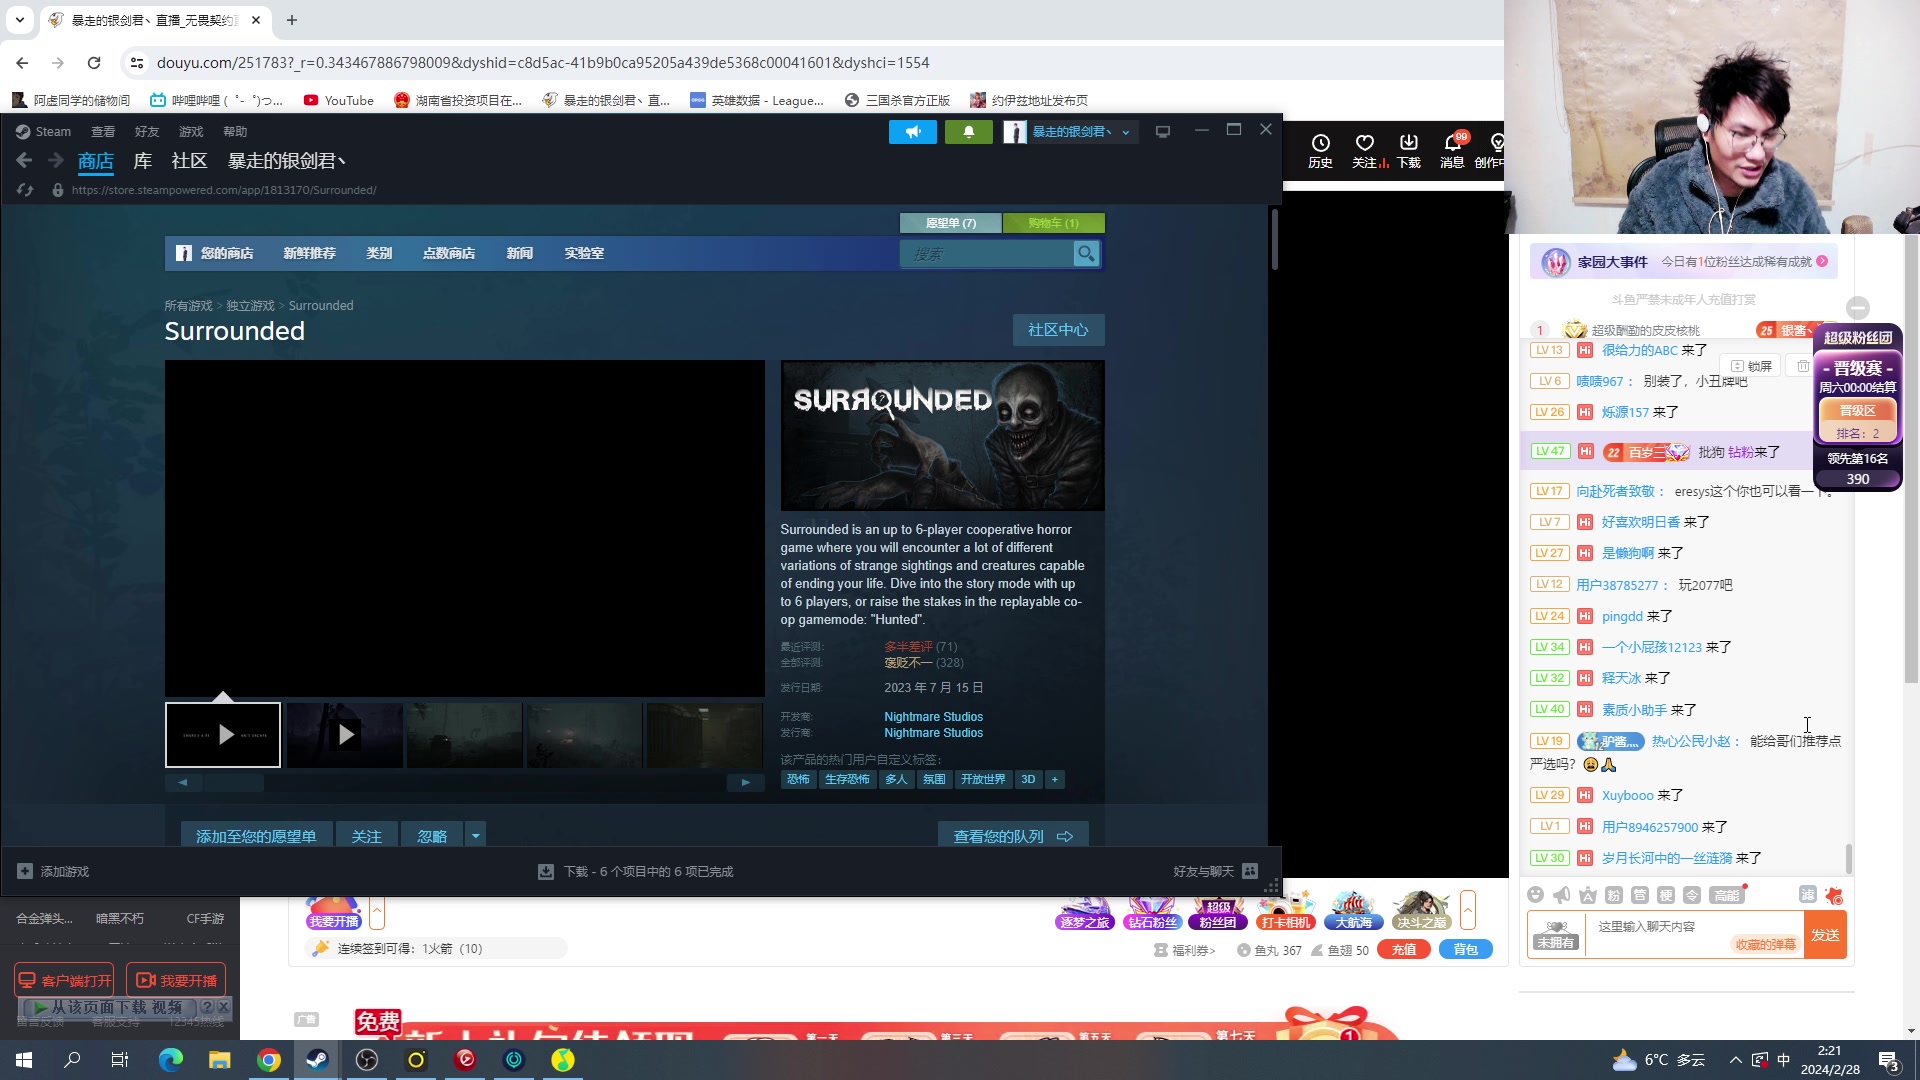This screenshot has width=1920, height=1080.
Task: Expand the account name dropdown in Steam
Action: (1126, 132)
